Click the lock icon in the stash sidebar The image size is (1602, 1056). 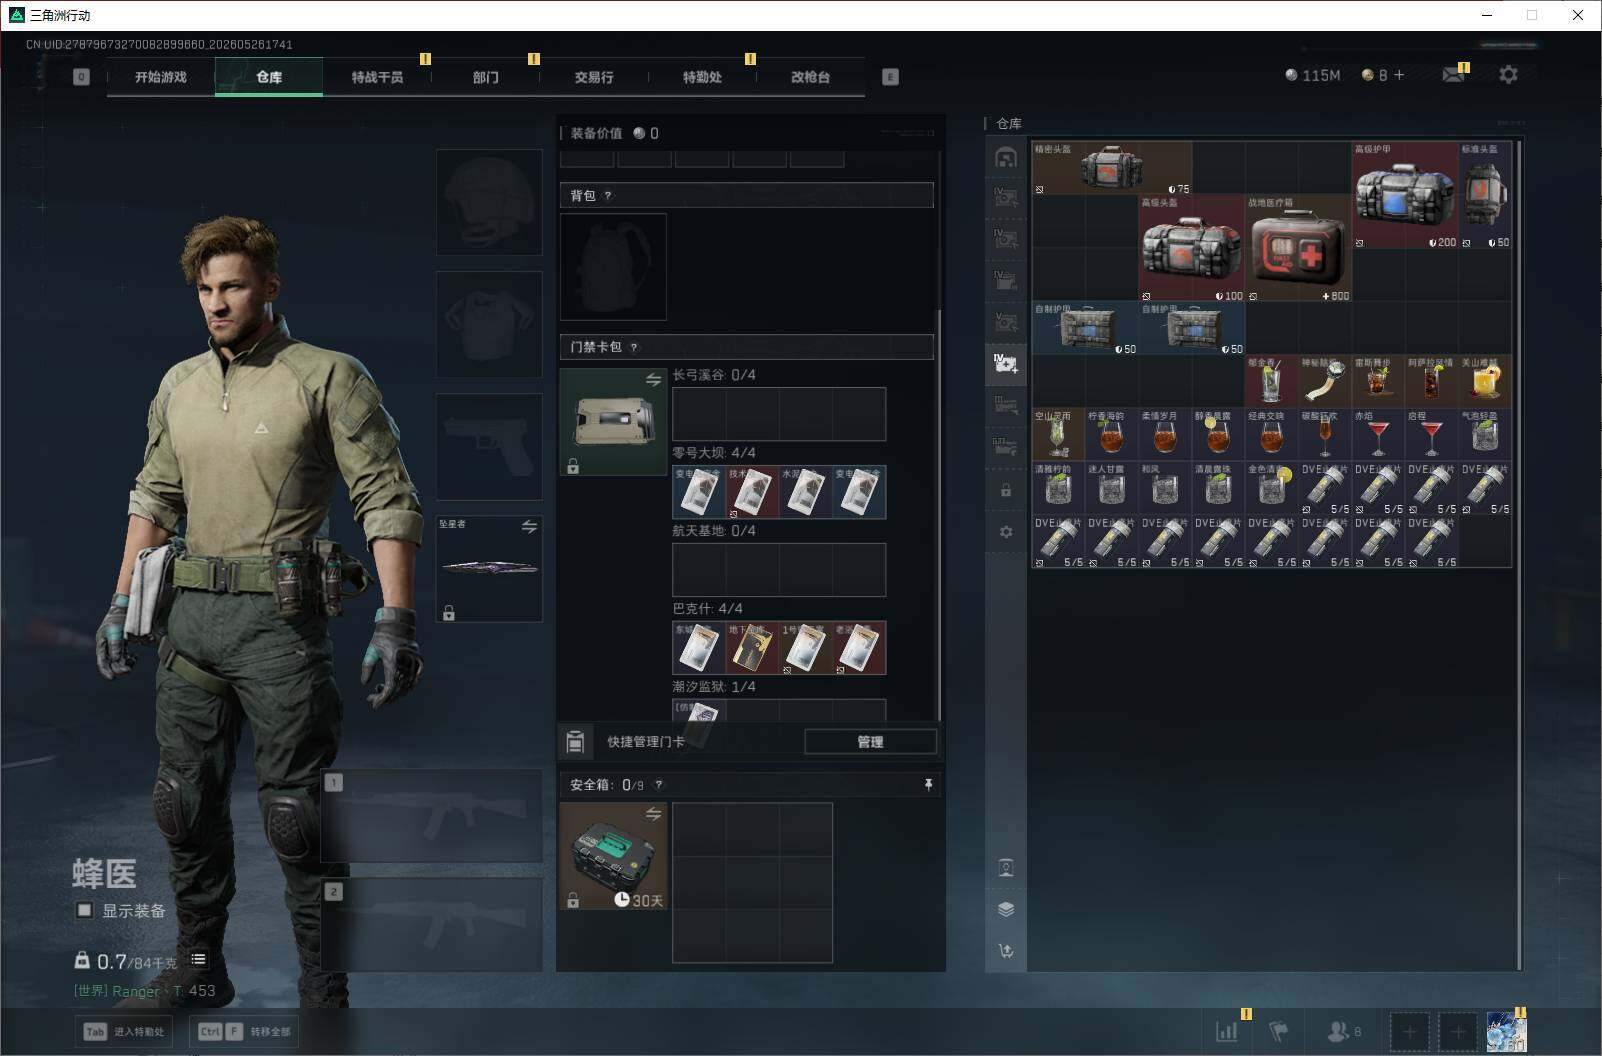click(1006, 491)
